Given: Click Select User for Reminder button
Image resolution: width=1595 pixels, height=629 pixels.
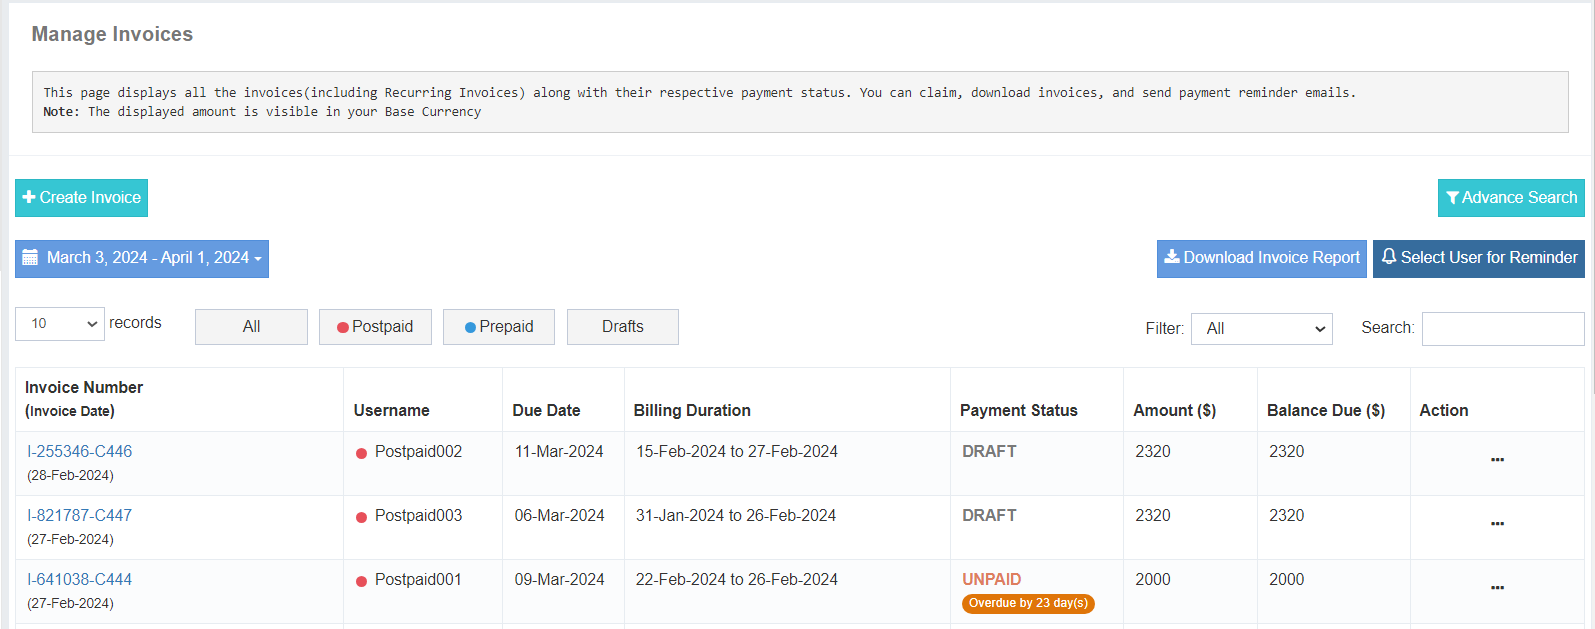Looking at the screenshot, I should (1479, 258).
